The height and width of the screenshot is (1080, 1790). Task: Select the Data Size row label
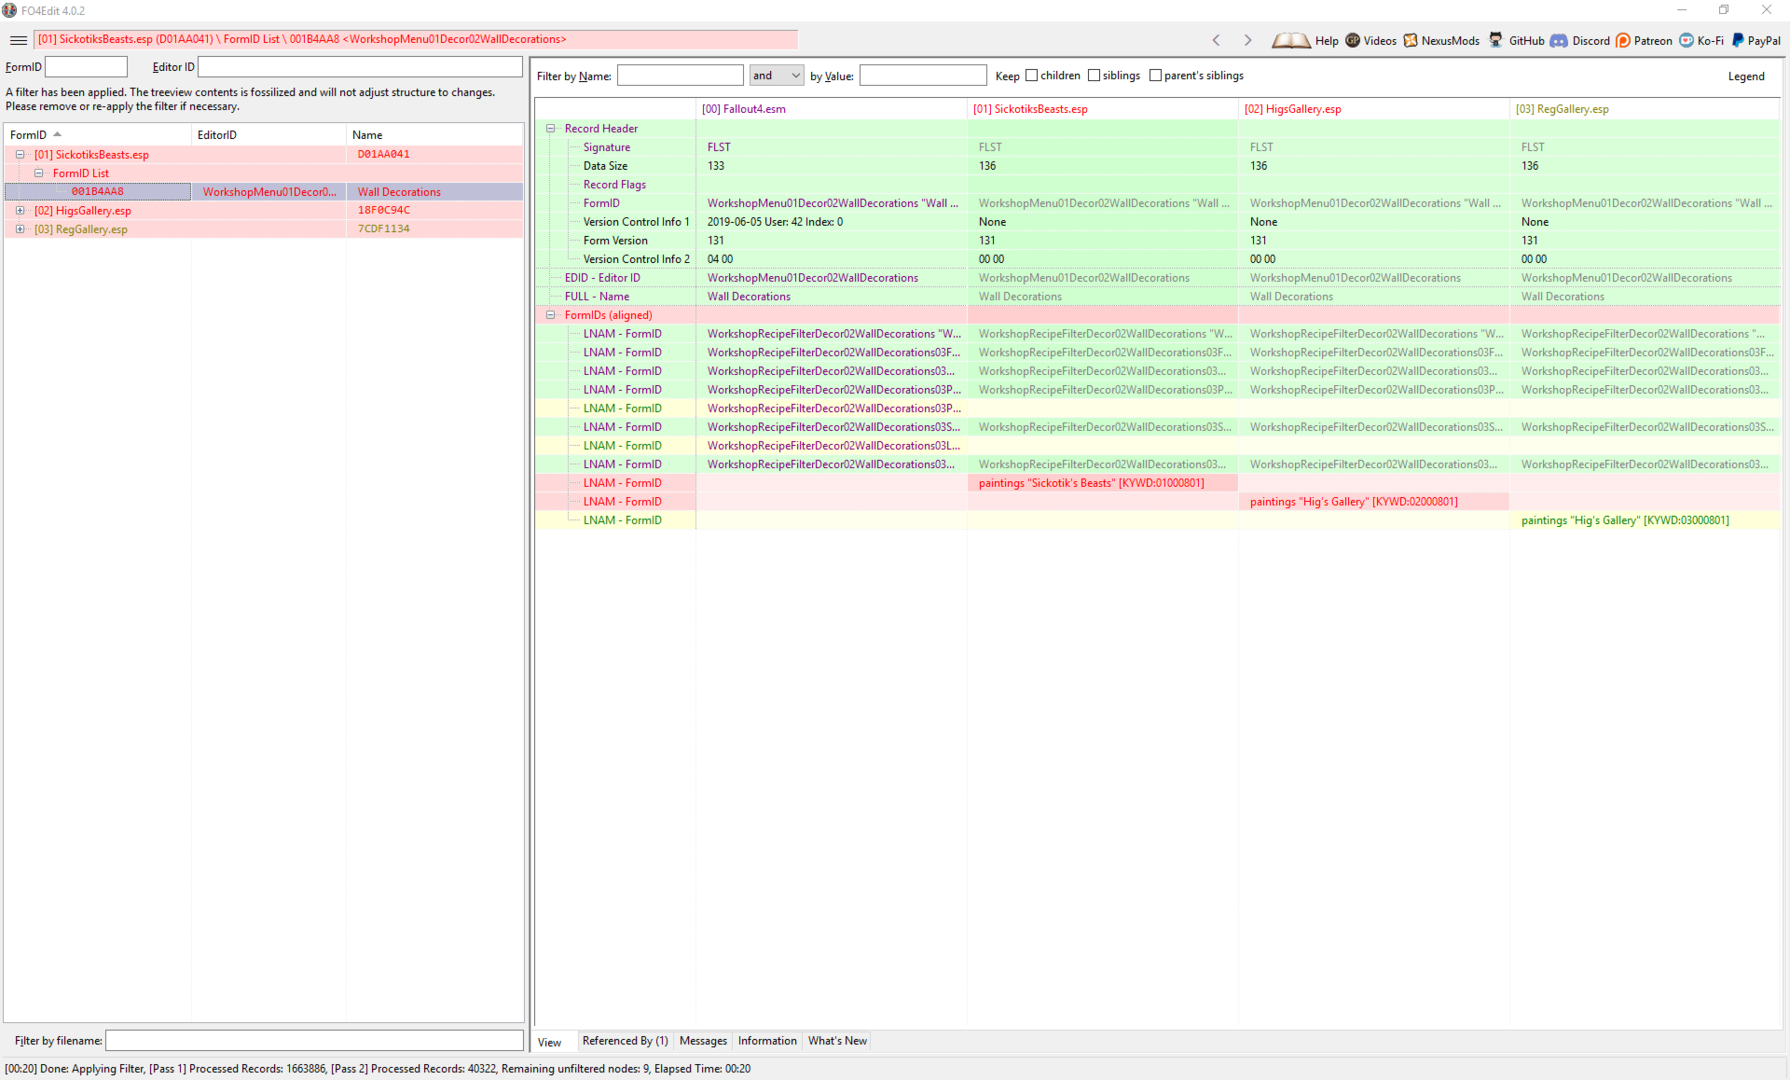pyautogui.click(x=605, y=166)
